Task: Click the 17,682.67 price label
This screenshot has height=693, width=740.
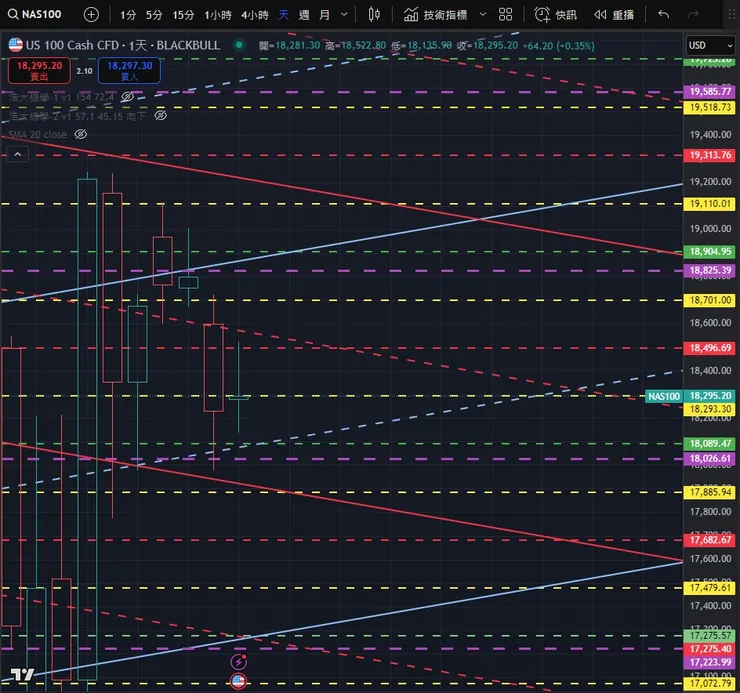Action: point(710,540)
